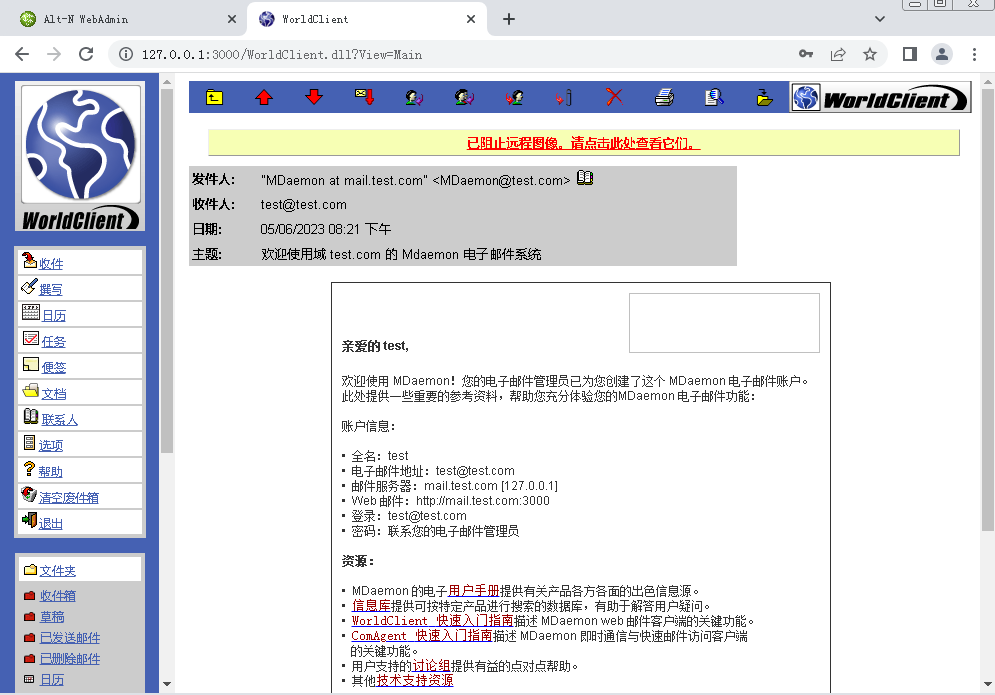Go to the 任务 tasks link

click(54, 342)
